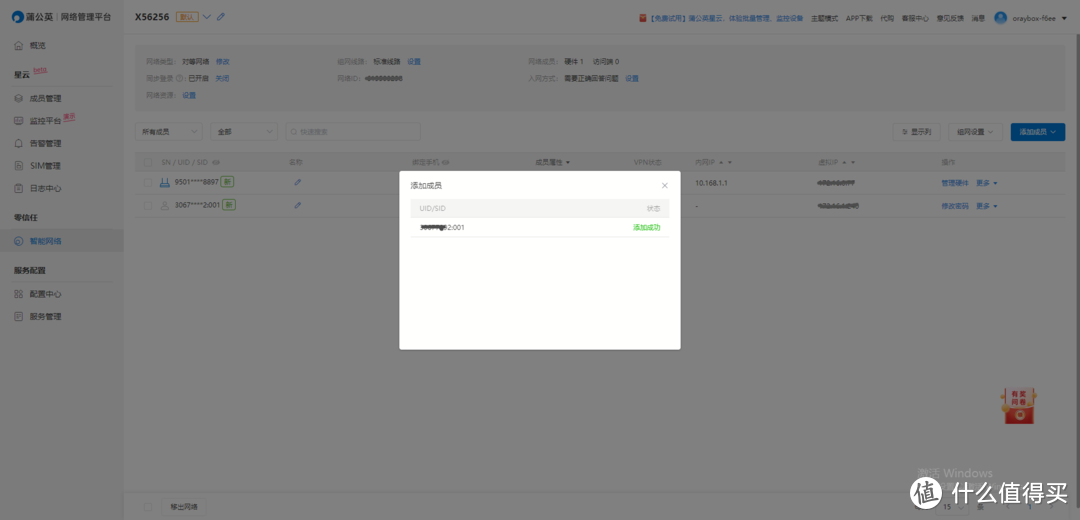Sort 内网IP column descending
Screen dimensions: 1080x520
729,163
